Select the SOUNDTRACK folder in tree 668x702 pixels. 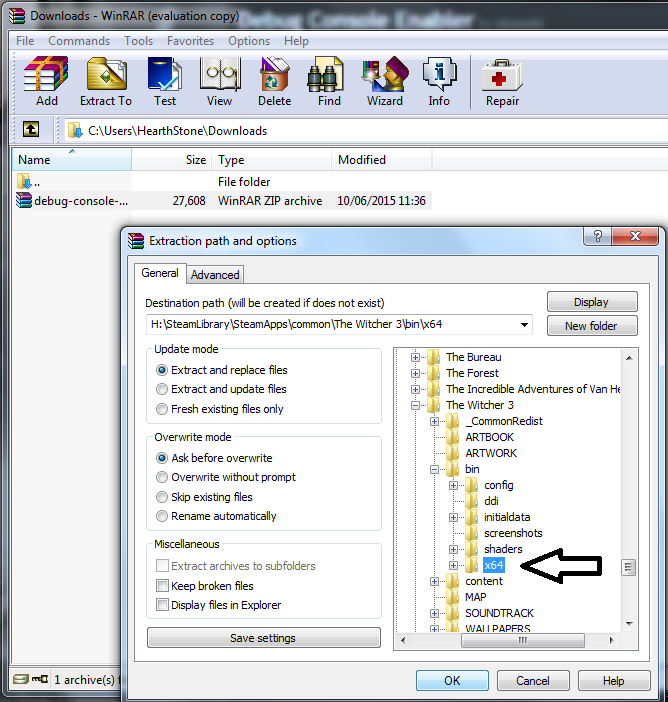(x=499, y=613)
